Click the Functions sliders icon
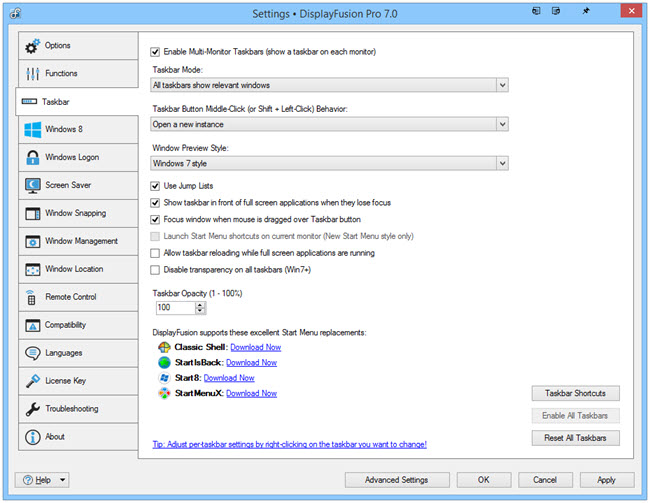The width and height of the screenshot is (650, 503). click(x=32, y=74)
